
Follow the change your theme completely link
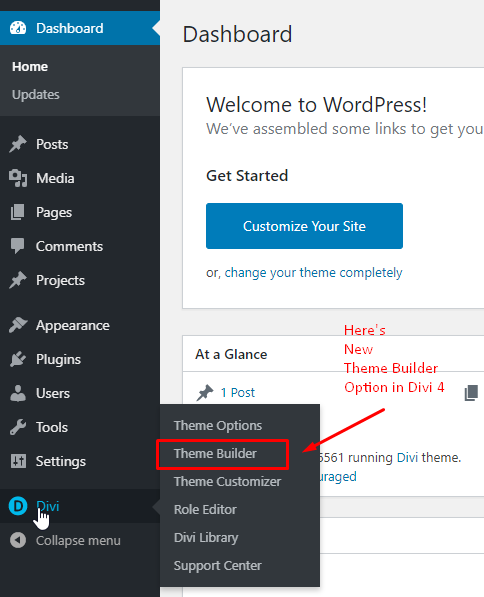coord(313,273)
